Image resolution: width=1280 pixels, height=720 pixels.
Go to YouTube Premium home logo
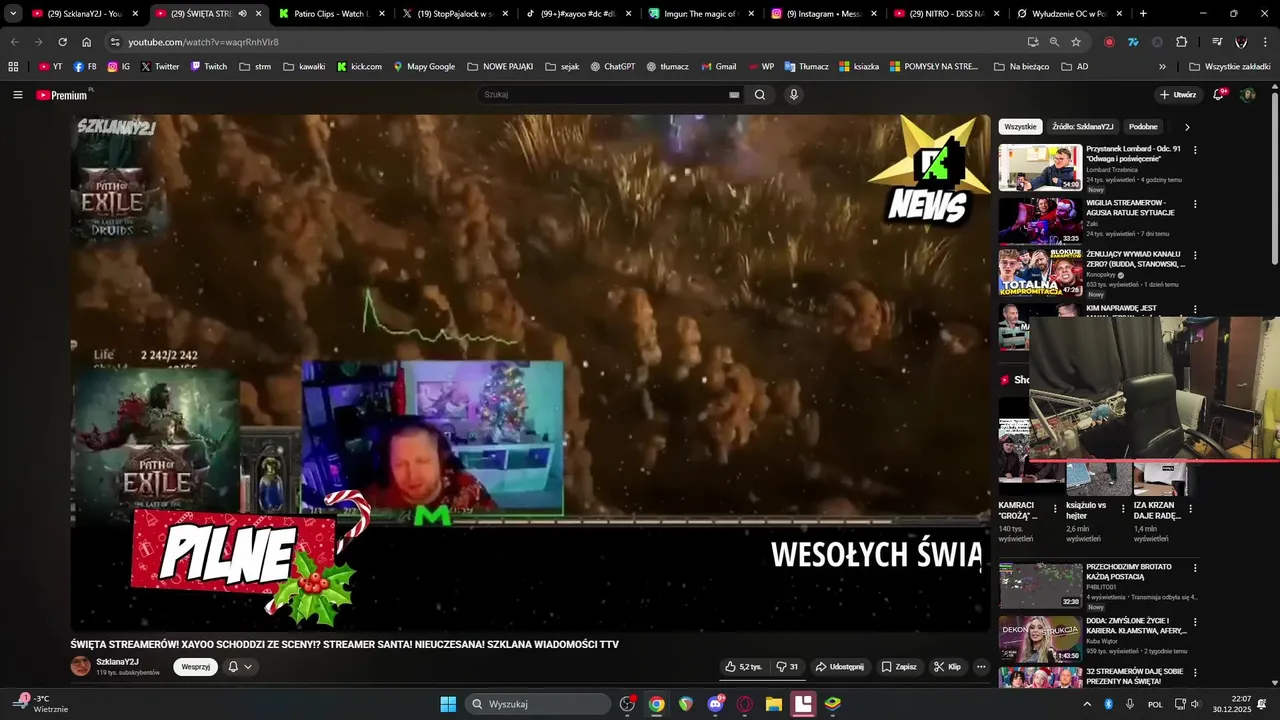pos(63,95)
